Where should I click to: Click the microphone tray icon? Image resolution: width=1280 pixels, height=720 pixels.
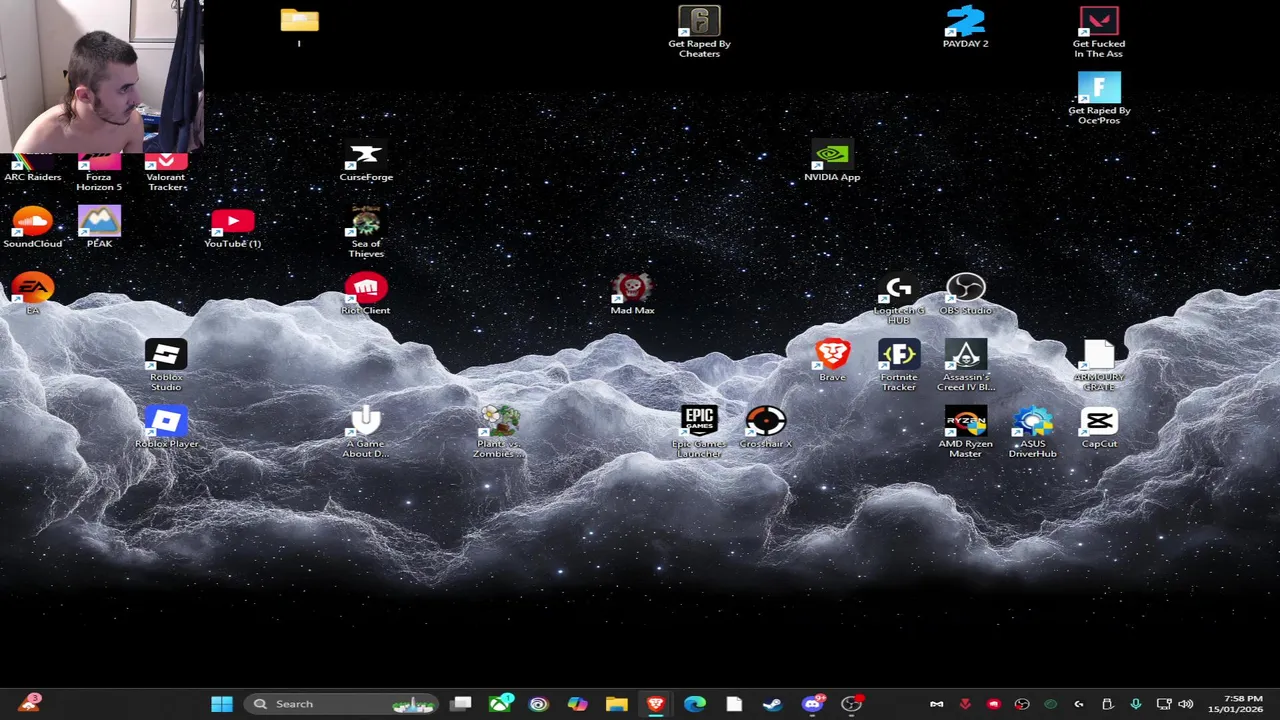1135,704
